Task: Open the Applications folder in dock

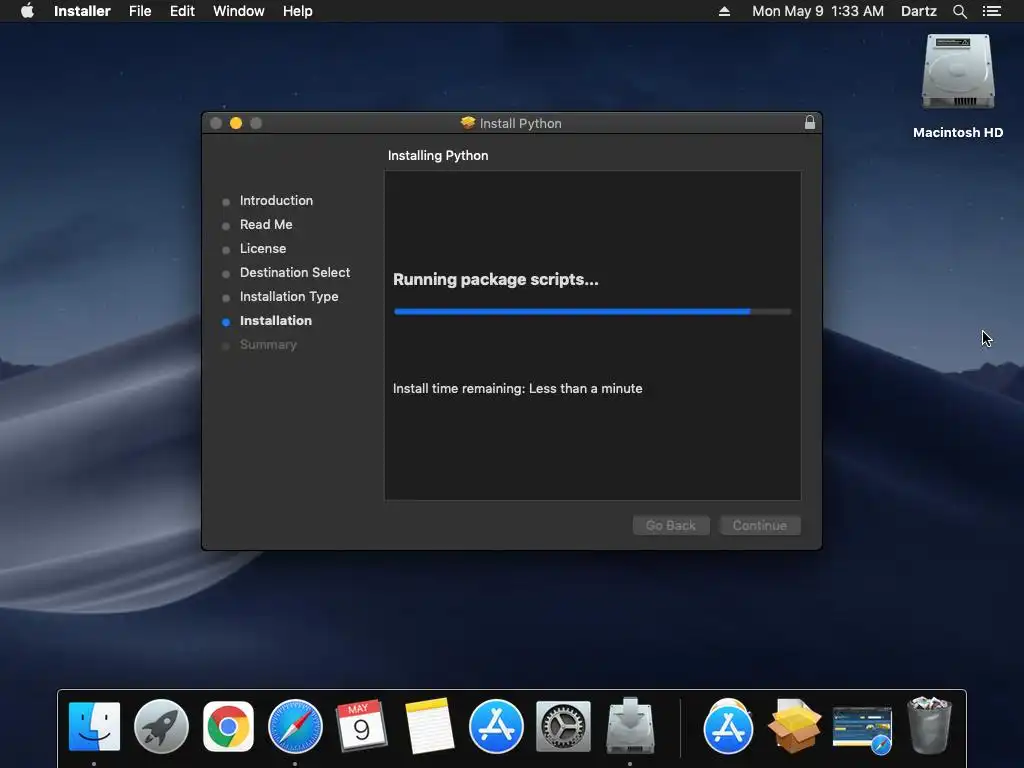Action: pyautogui.click(x=728, y=726)
